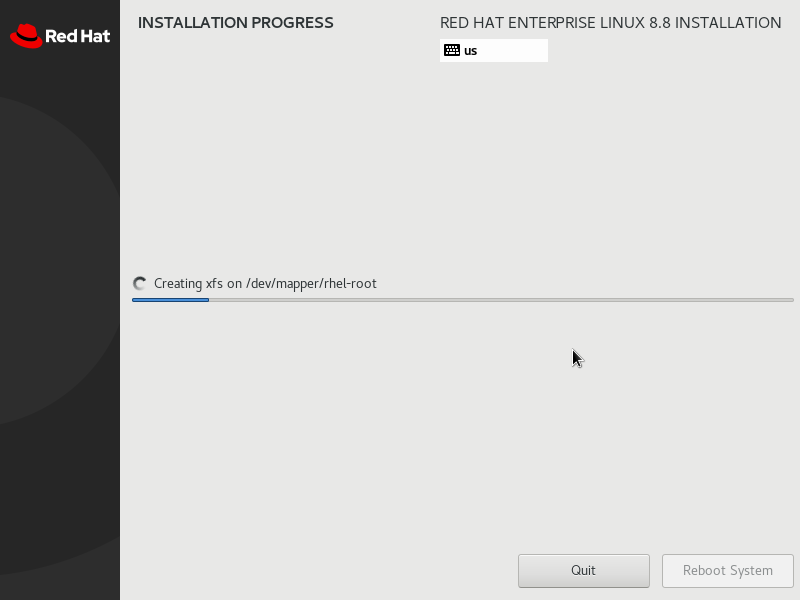The width and height of the screenshot is (800, 600).
Task: Click the disabled Reboot System button
Action: [x=727, y=570]
